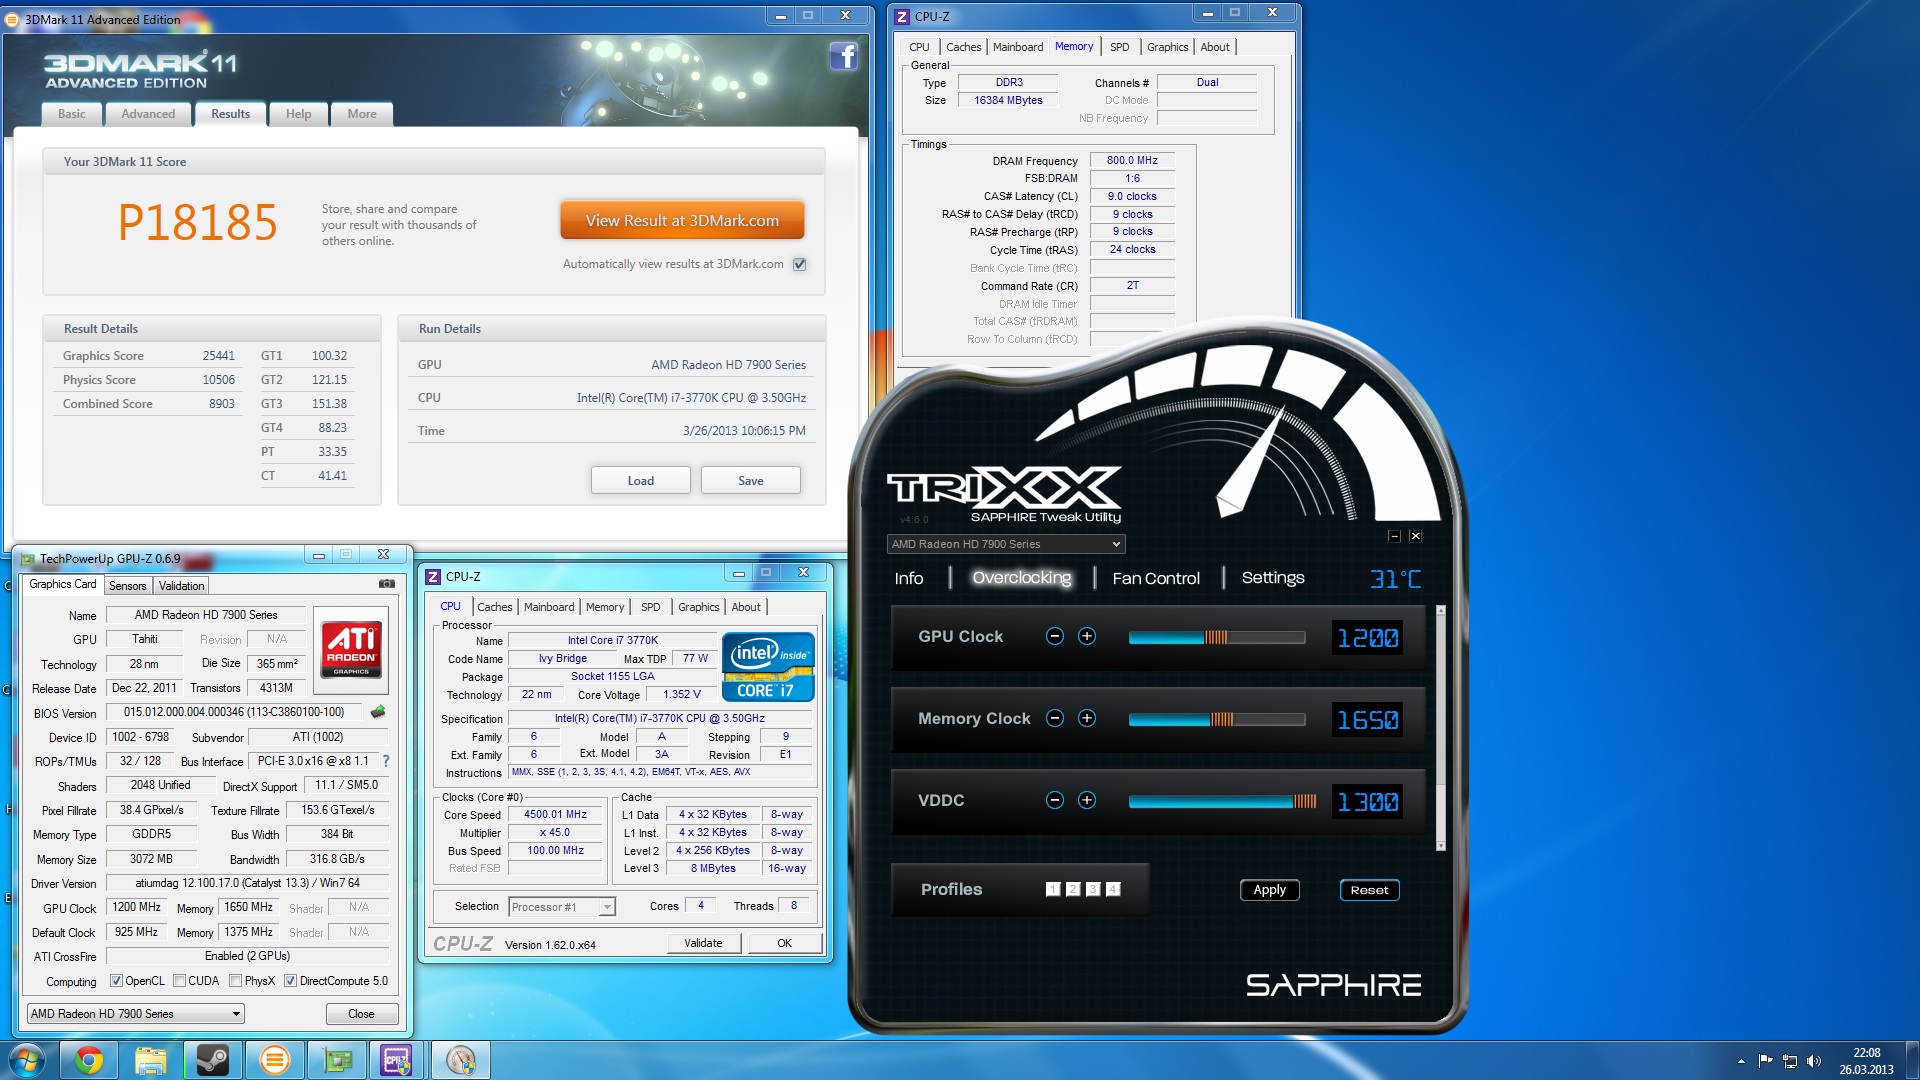This screenshot has height=1080, width=1920.
Task: Click Validate in CPU-Z
Action: [x=703, y=943]
